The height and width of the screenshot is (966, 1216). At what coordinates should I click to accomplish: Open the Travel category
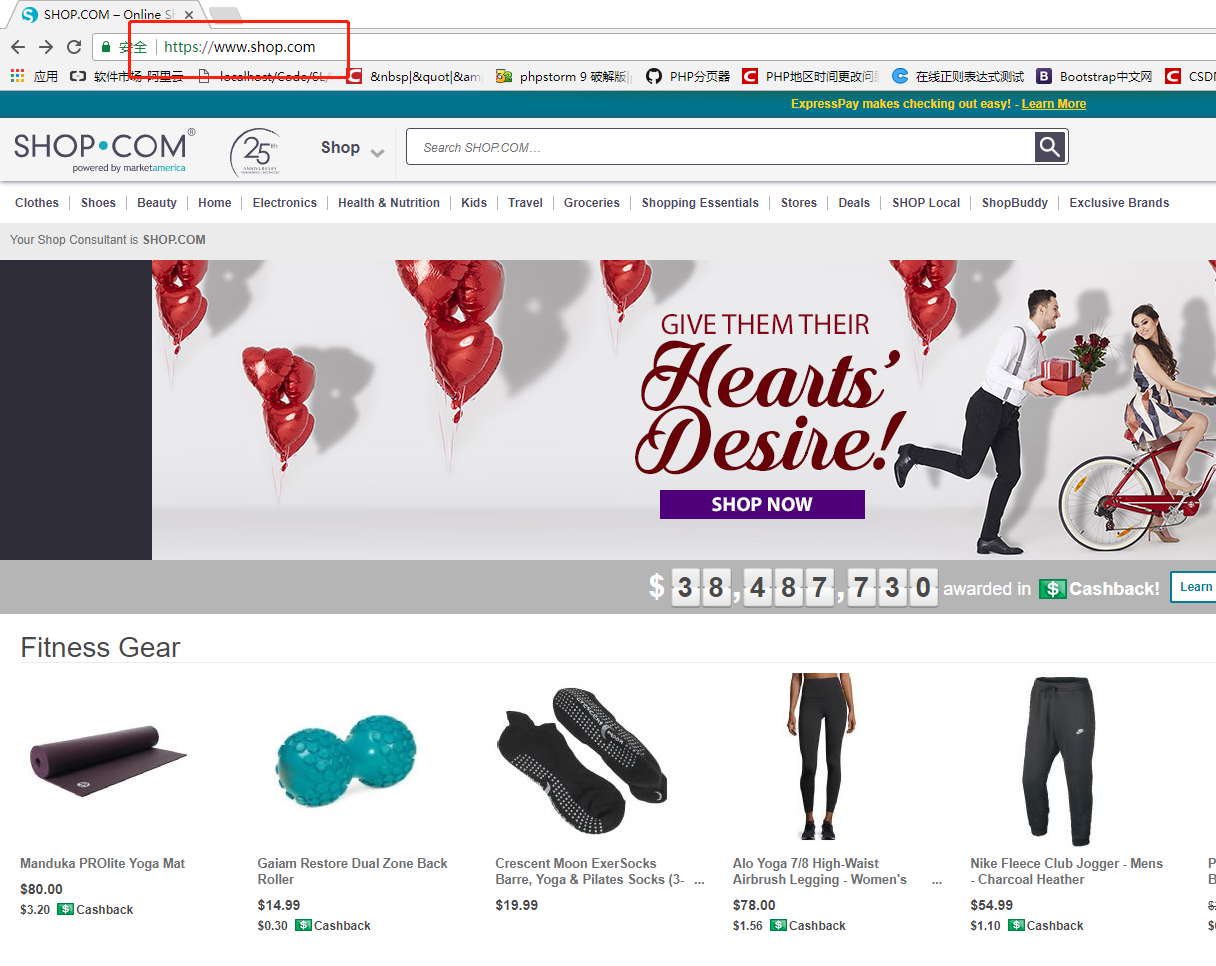coord(525,203)
